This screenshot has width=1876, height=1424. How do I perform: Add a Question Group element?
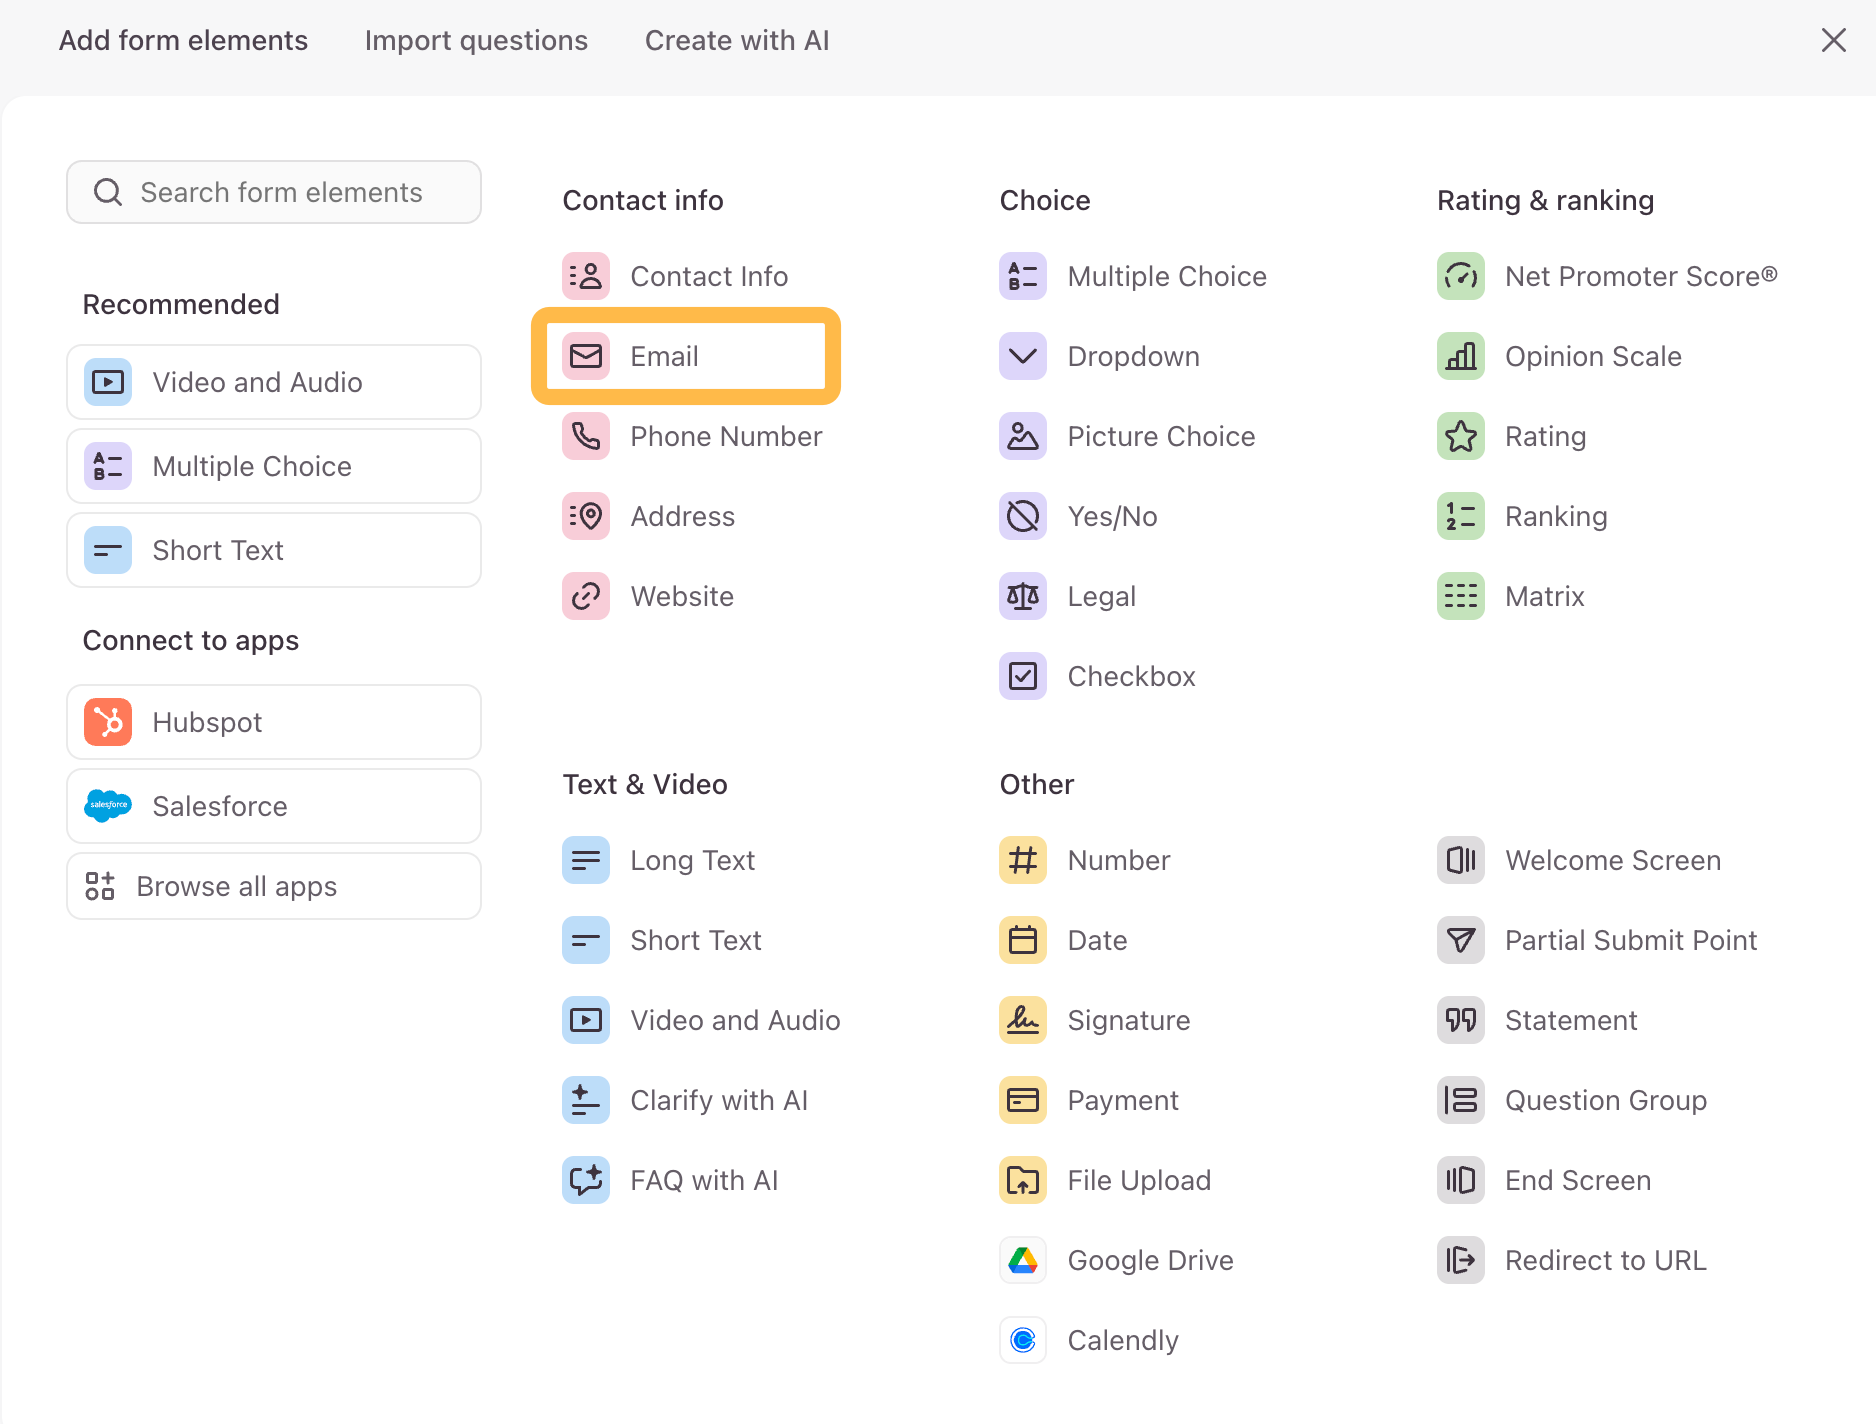click(1605, 1100)
